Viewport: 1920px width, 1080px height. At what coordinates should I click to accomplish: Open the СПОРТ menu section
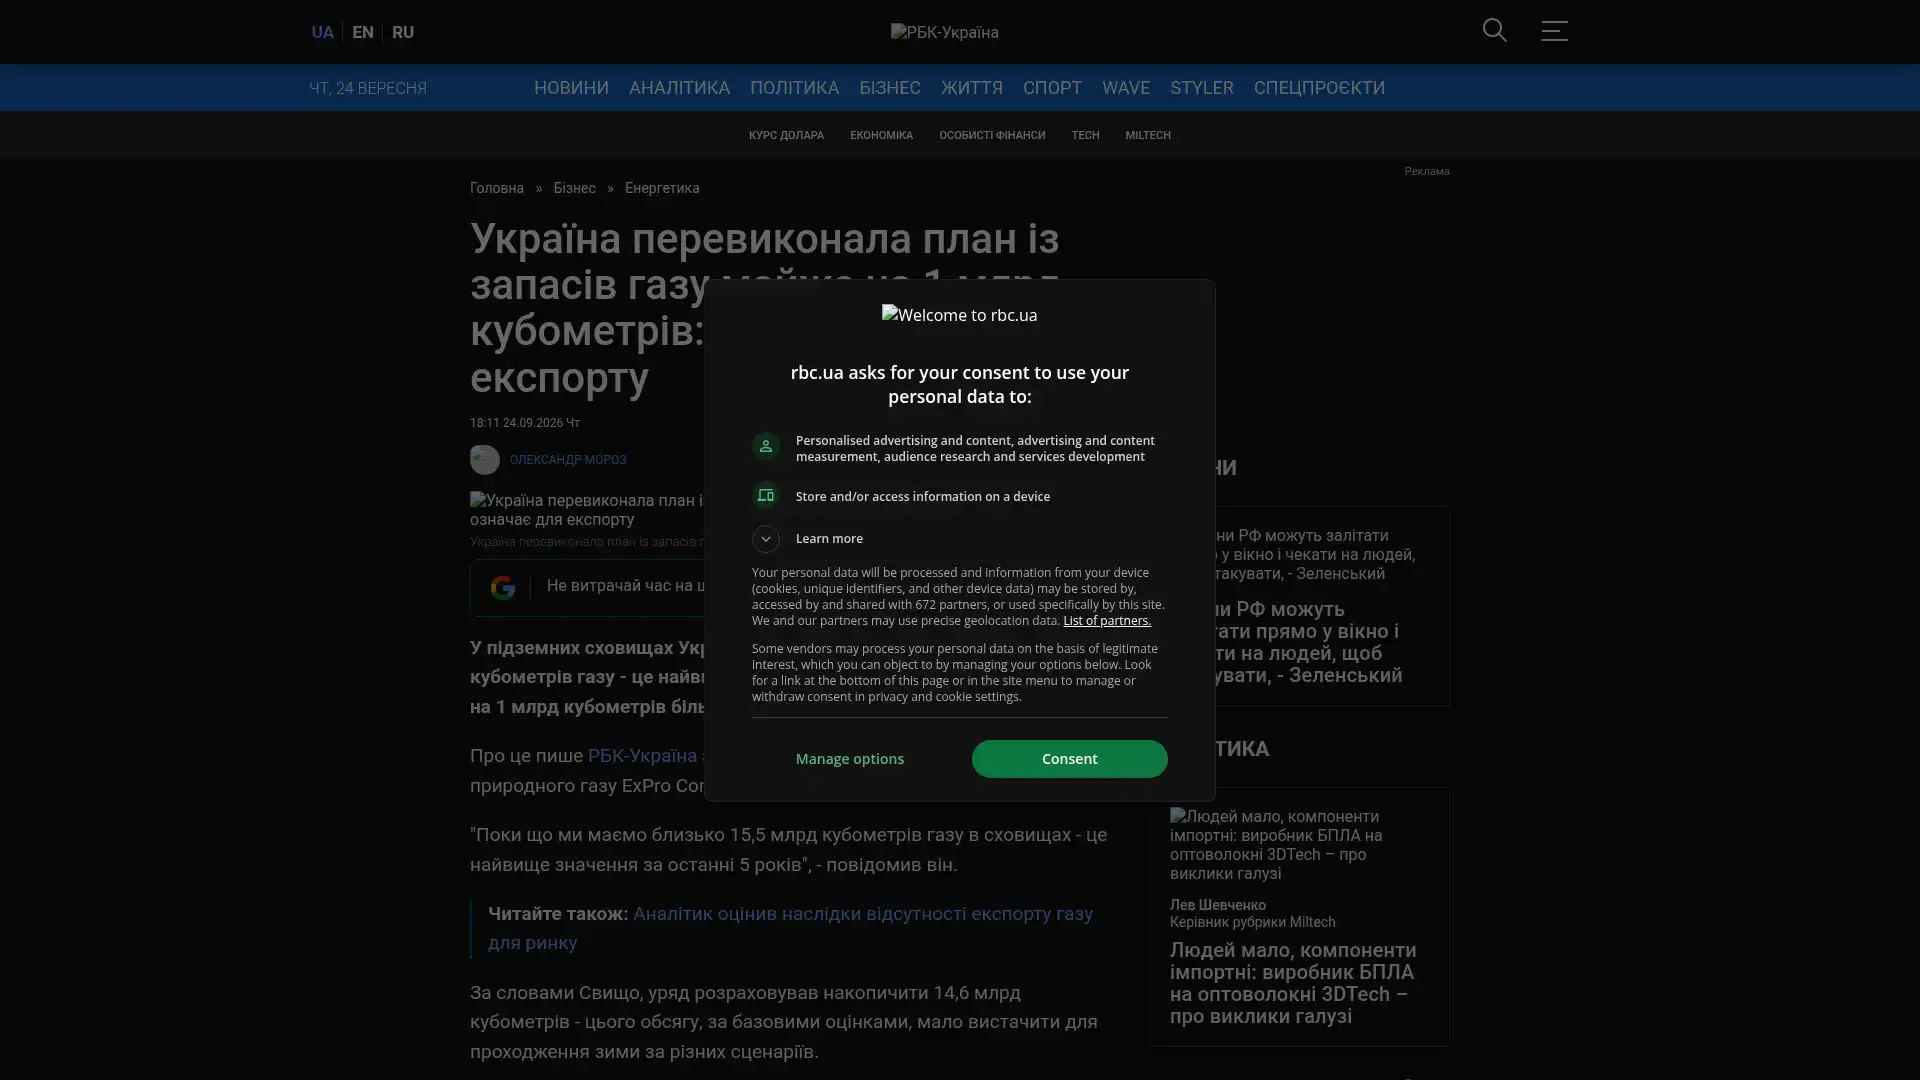click(x=1052, y=88)
